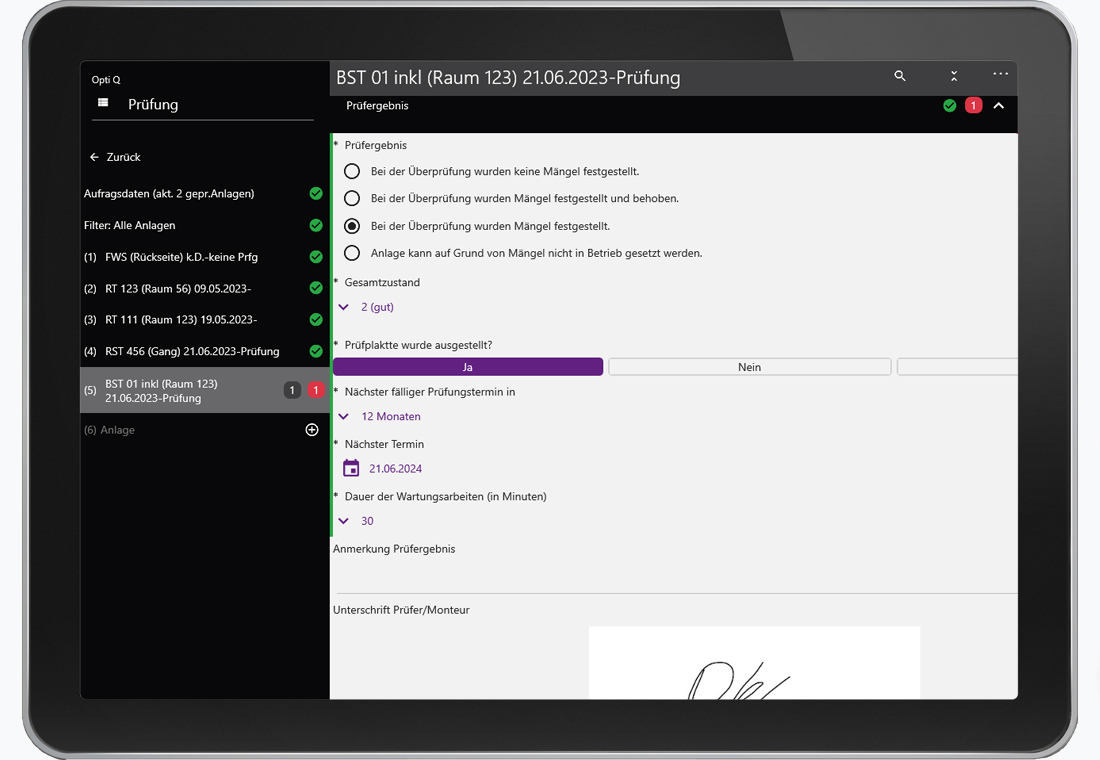Select 'Mängel festgestellt und behoben' radio option
Viewport: 1100px width, 760px height.
[x=352, y=199]
